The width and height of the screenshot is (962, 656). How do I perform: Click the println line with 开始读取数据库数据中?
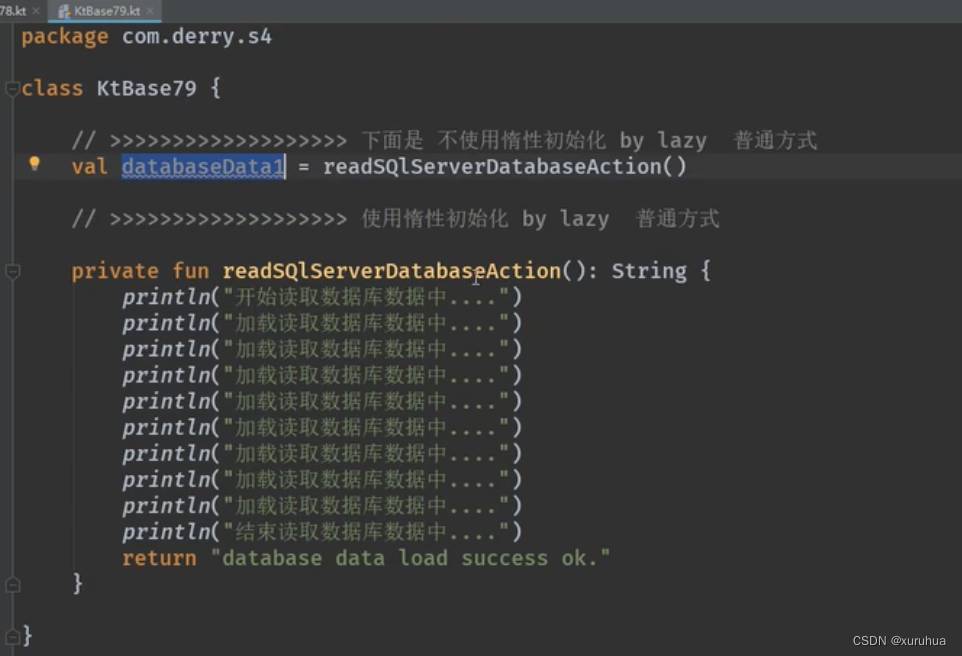pyautogui.click(x=321, y=297)
